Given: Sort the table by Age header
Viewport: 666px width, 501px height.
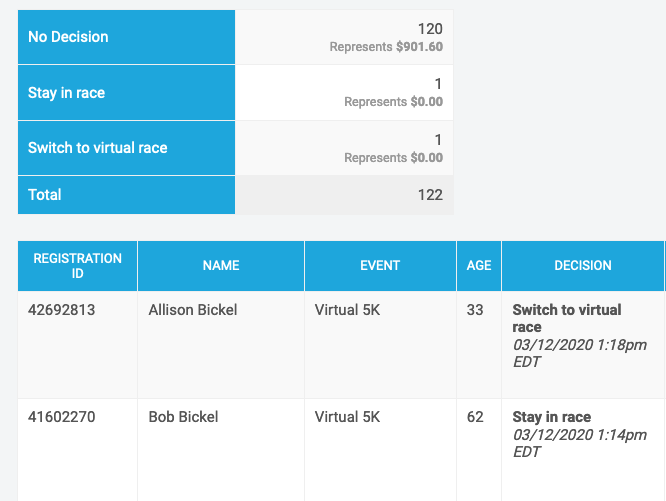Looking at the screenshot, I should point(479,266).
